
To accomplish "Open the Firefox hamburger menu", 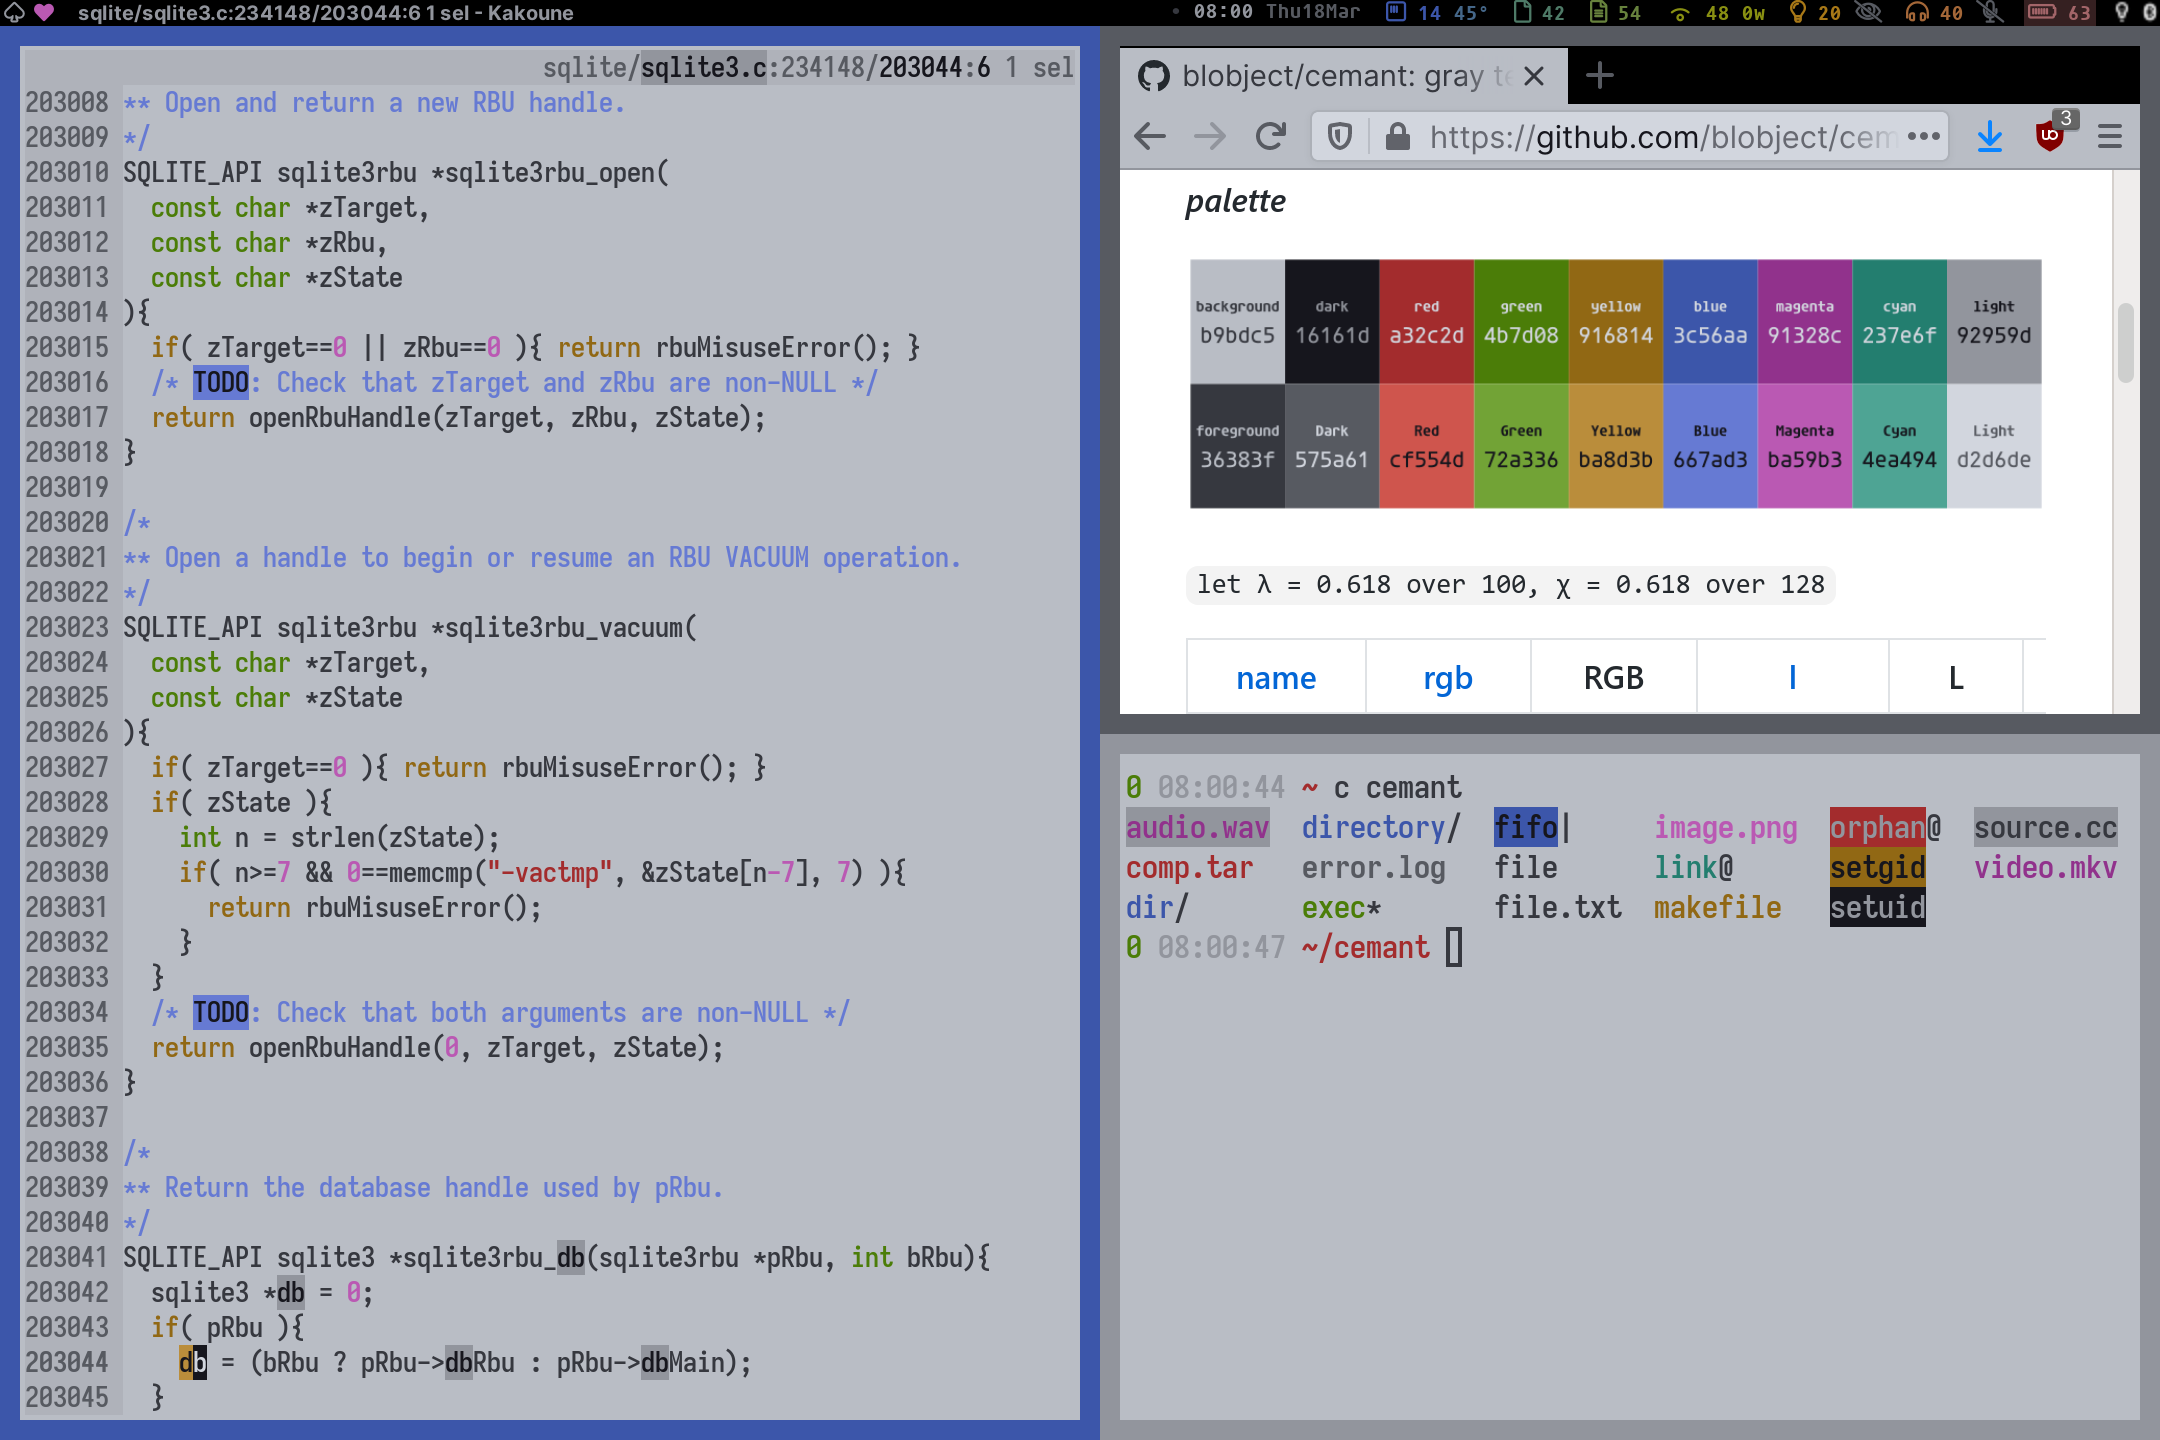I will 2110,136.
